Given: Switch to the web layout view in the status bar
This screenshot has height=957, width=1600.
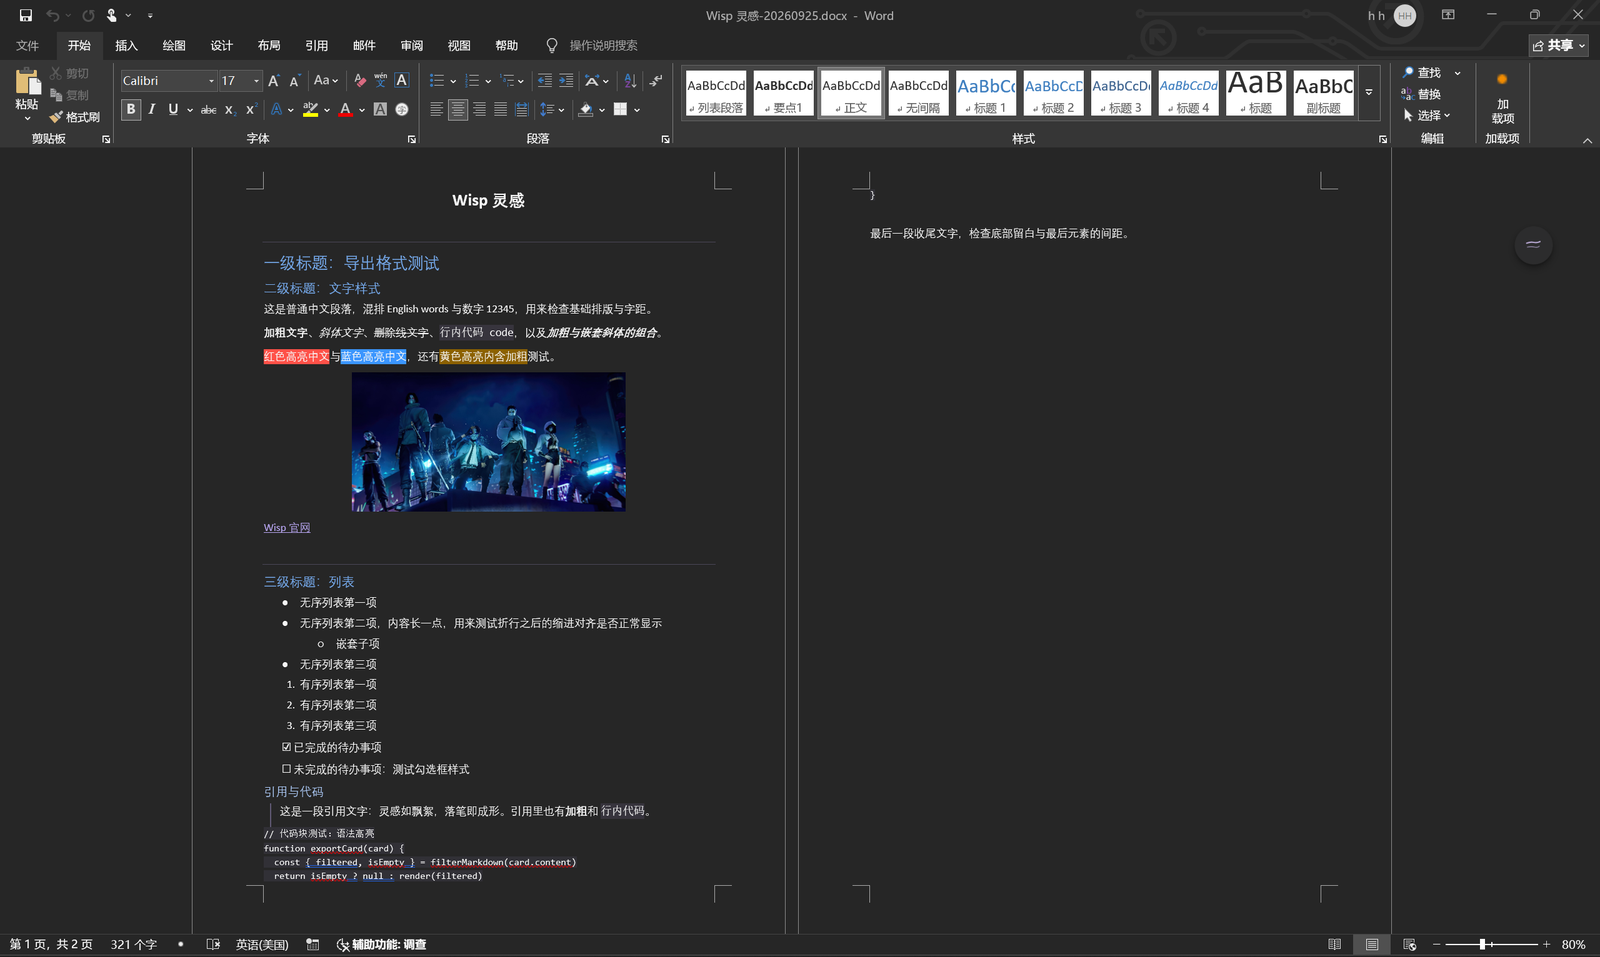Looking at the screenshot, I should click(1410, 944).
